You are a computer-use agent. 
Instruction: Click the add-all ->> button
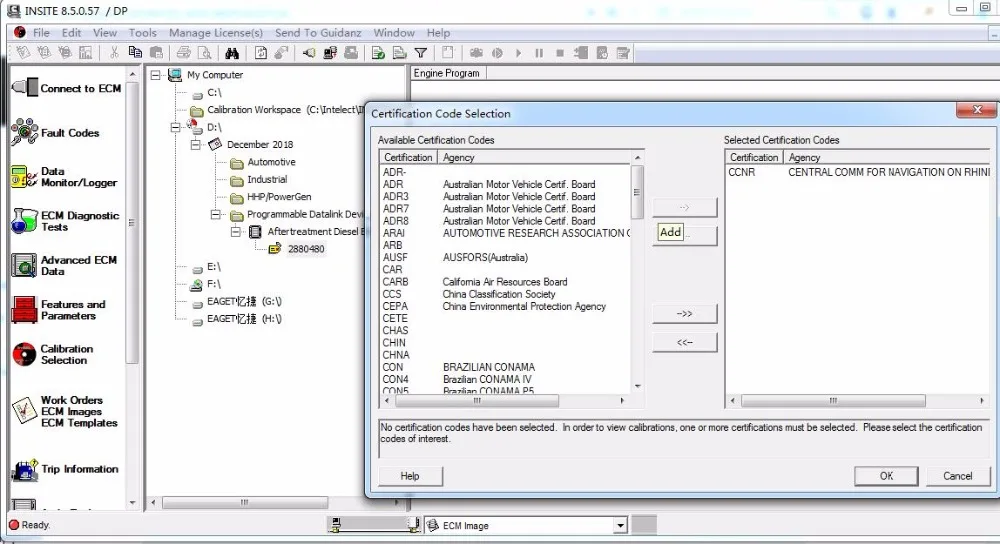(684, 314)
